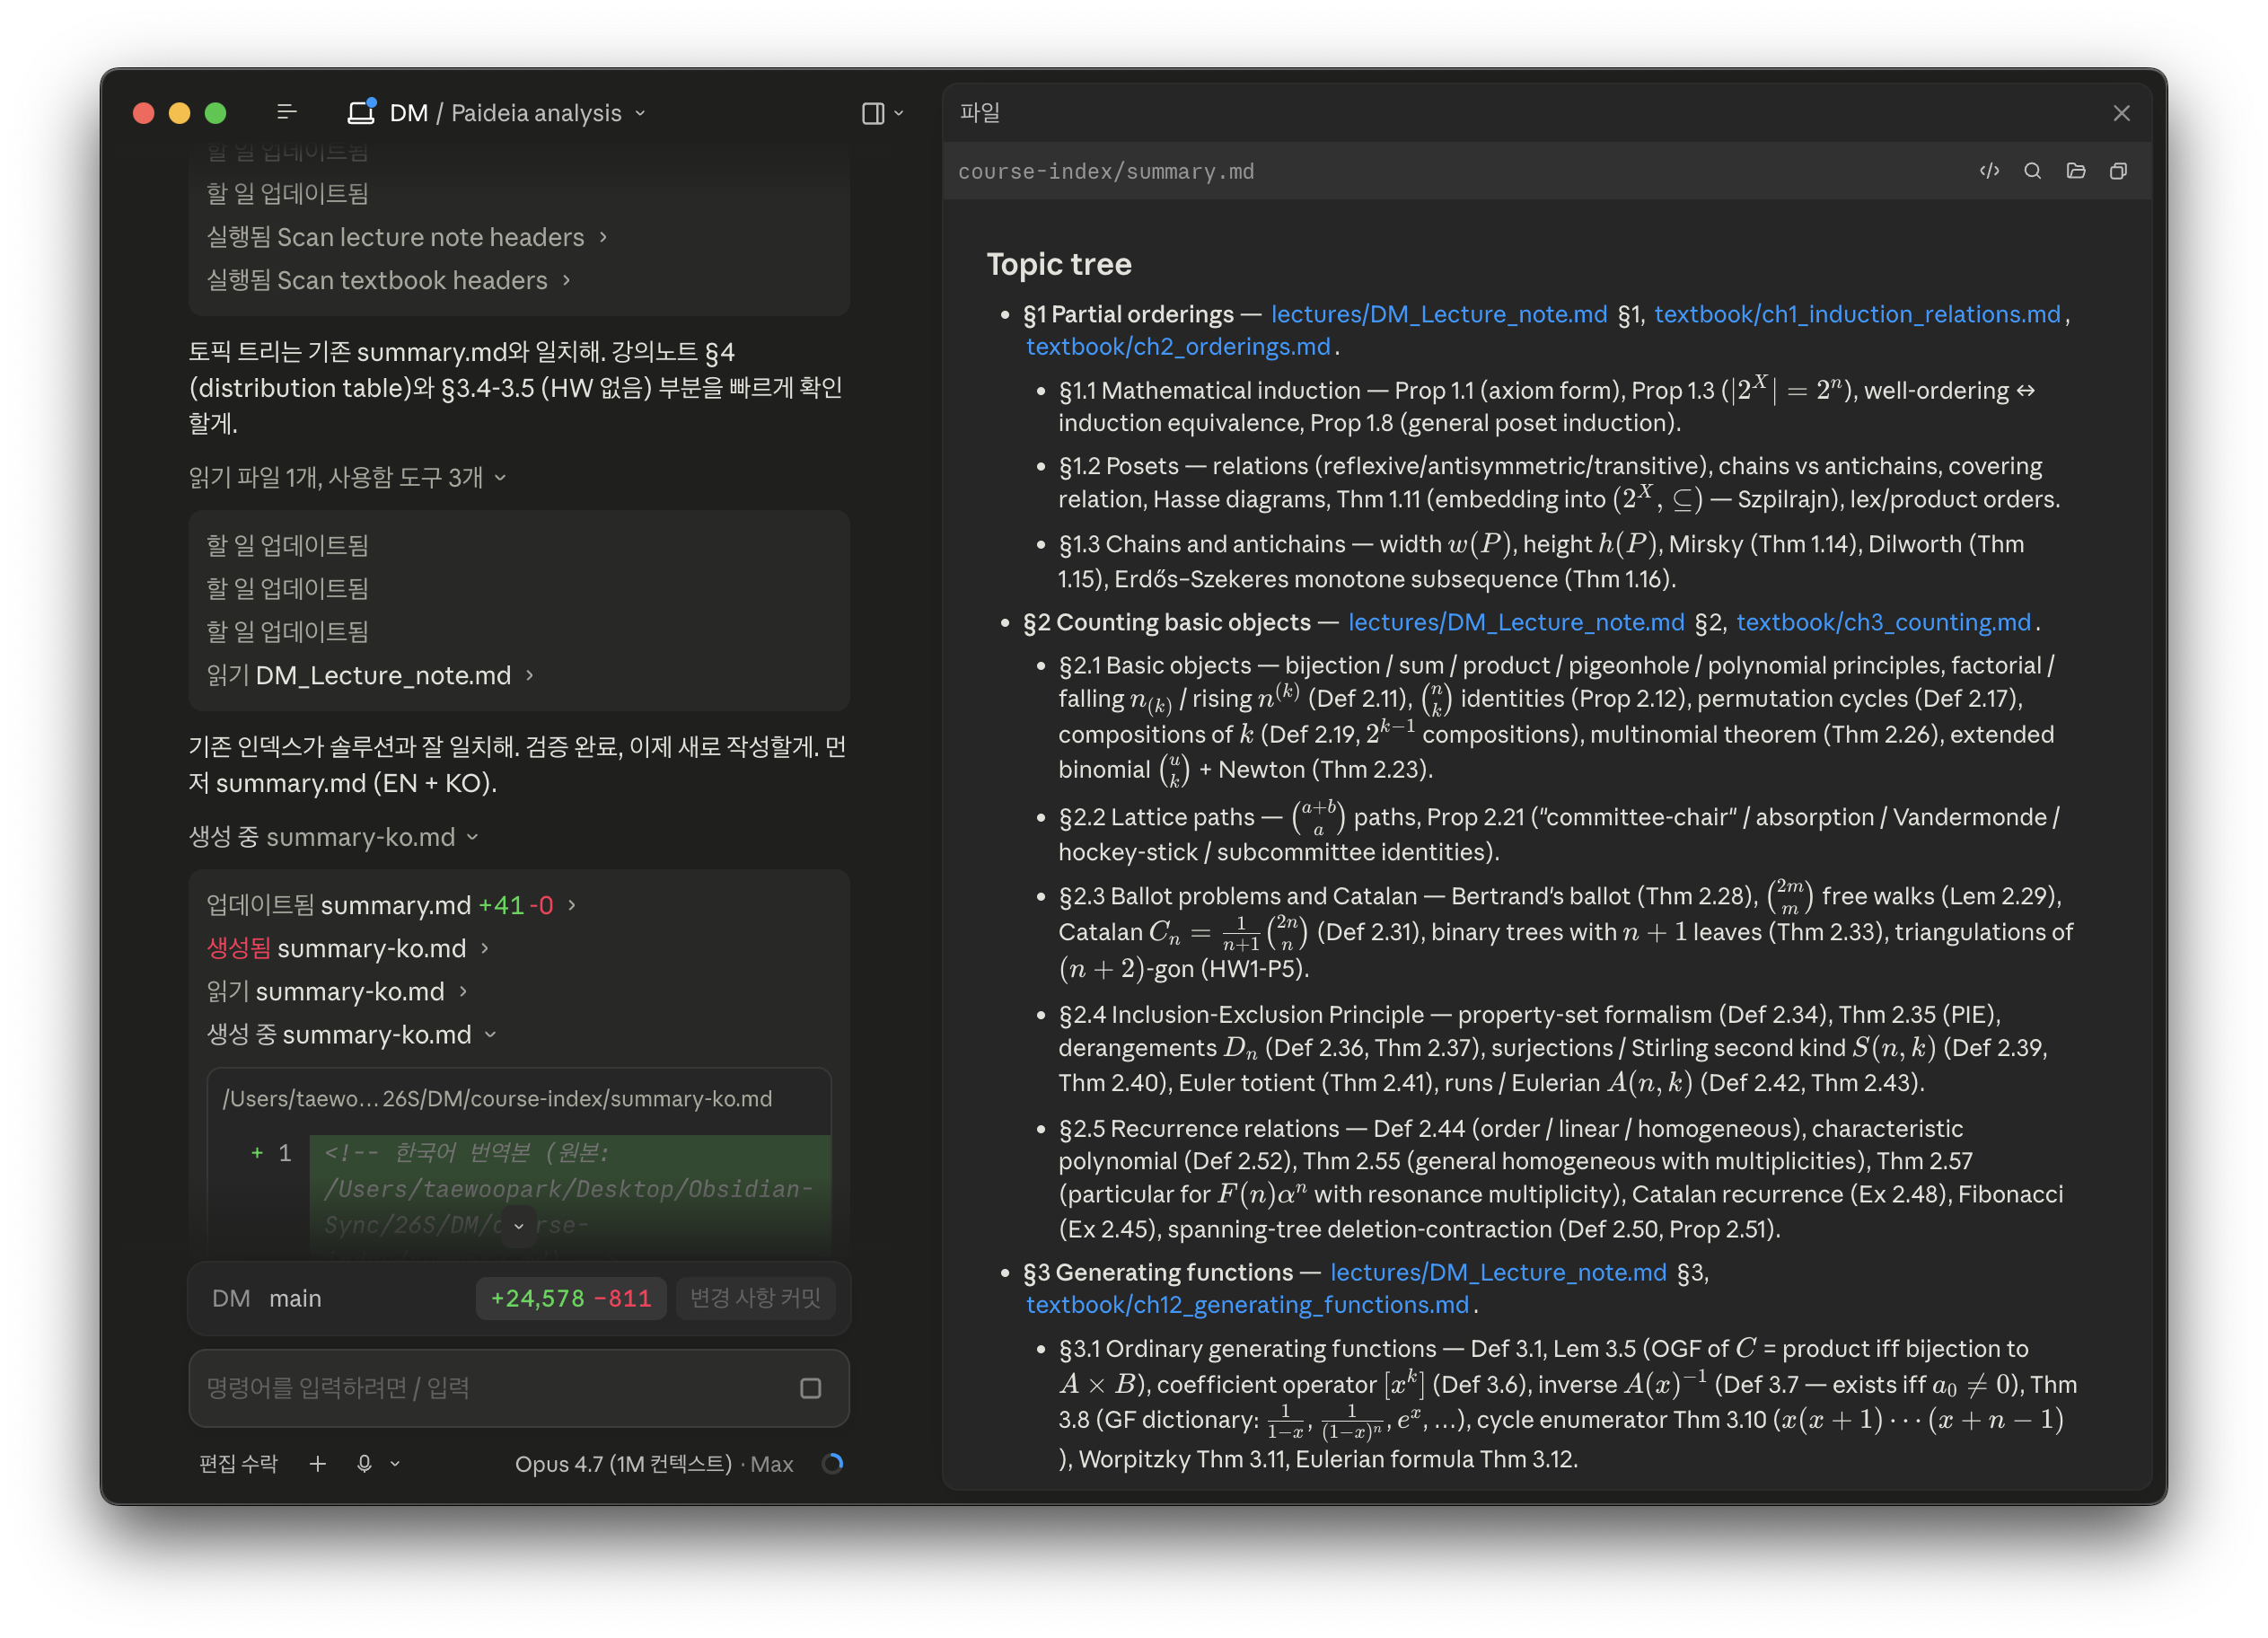Select the Opus 4.7 model selector
This screenshot has height=1638, width=2268.
point(654,1463)
